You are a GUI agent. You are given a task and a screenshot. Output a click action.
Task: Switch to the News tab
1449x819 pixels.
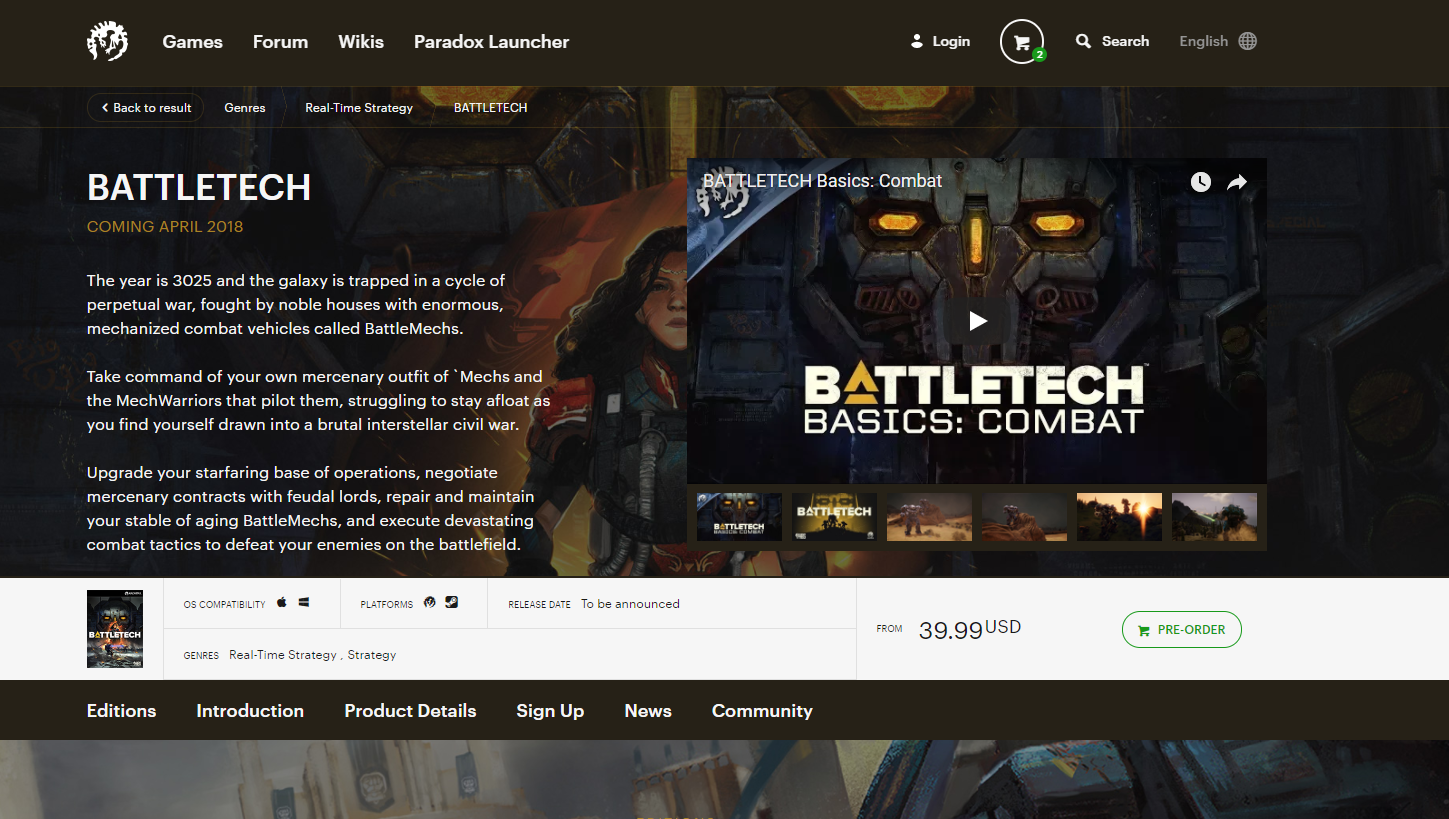point(648,711)
